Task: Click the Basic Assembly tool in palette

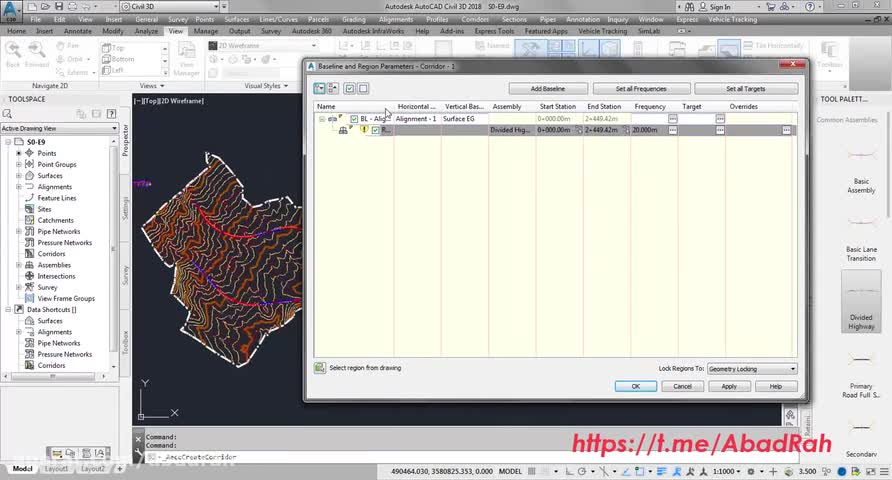Action: pos(861,171)
